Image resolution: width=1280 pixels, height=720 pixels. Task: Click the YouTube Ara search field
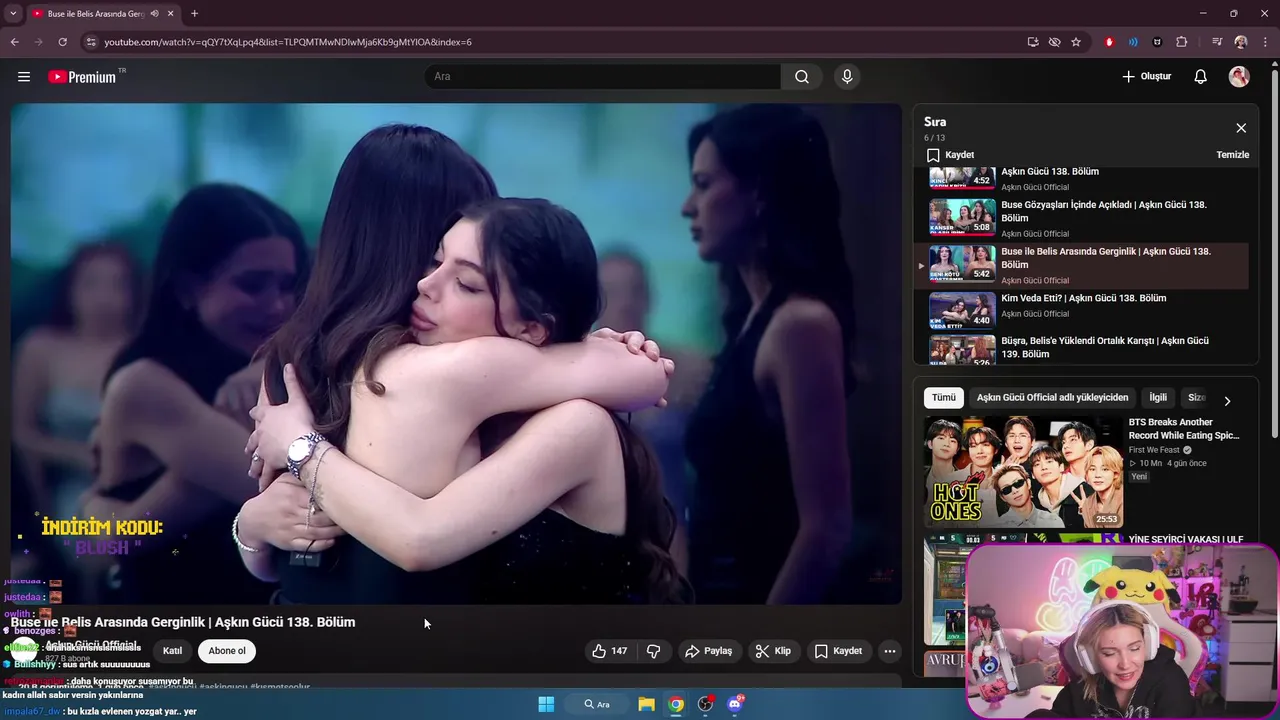pos(603,77)
